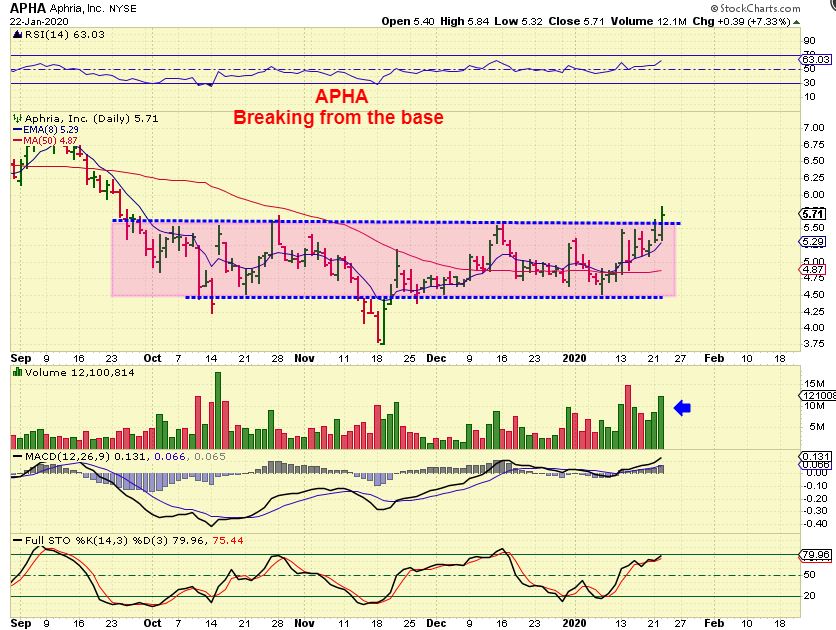Click the 63.03 RSI value tag on the right axis
Viewport: 836px width, 630px height.
click(816, 59)
